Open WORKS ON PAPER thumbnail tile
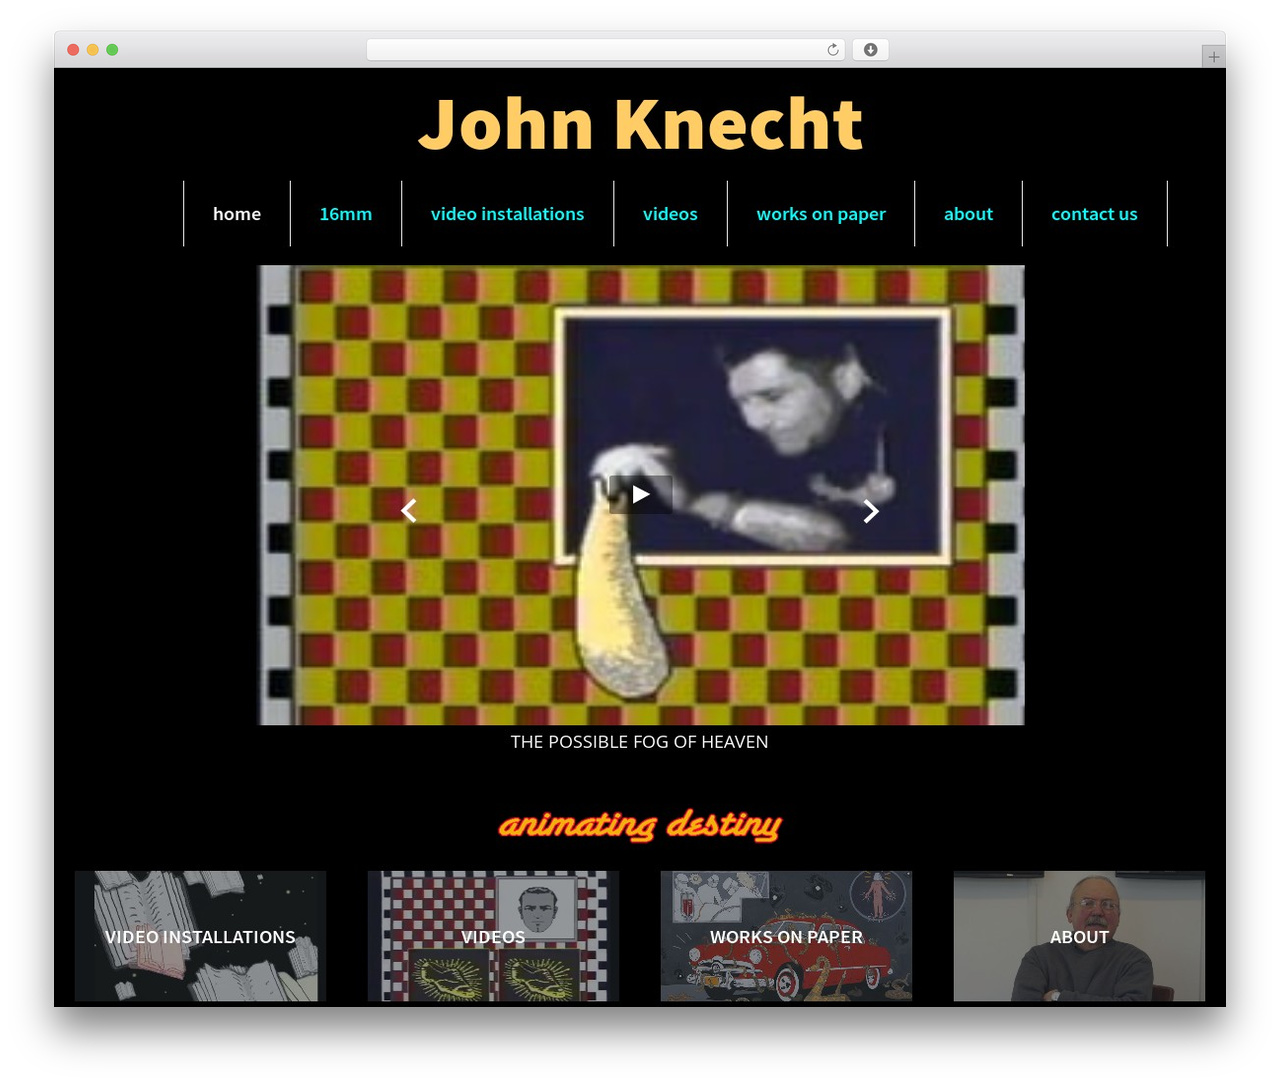 [786, 936]
